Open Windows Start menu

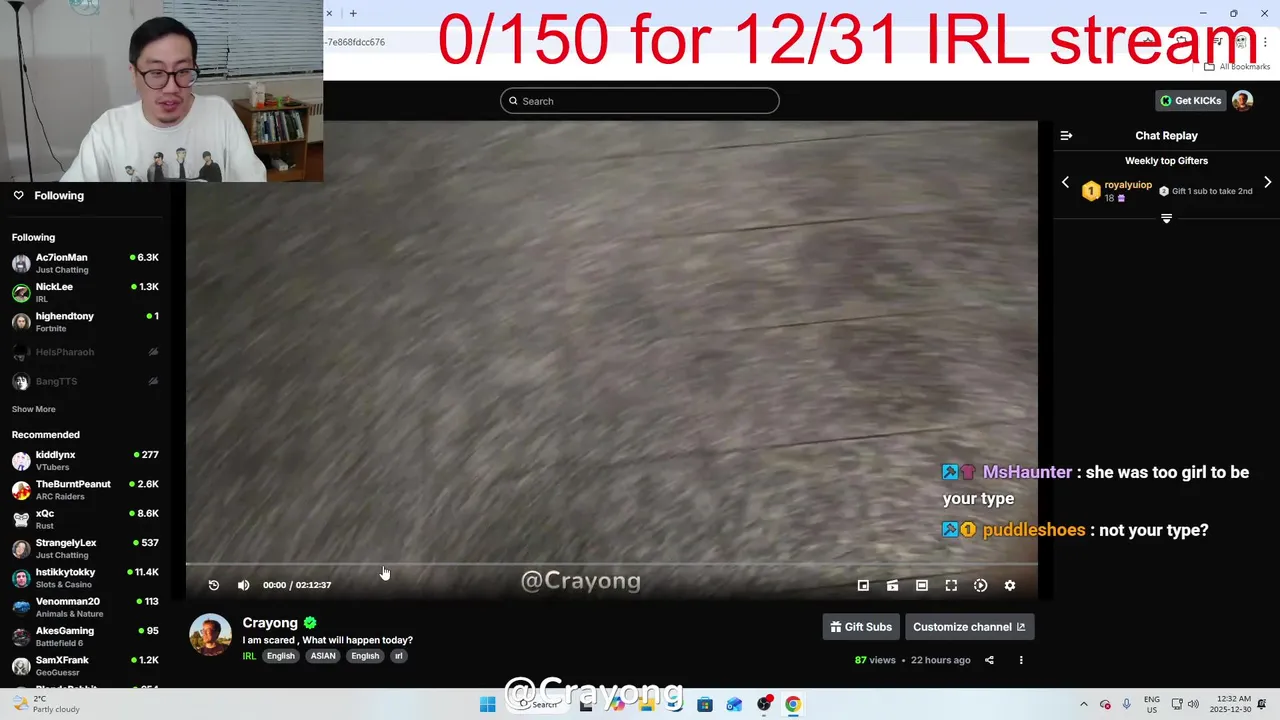click(487, 704)
